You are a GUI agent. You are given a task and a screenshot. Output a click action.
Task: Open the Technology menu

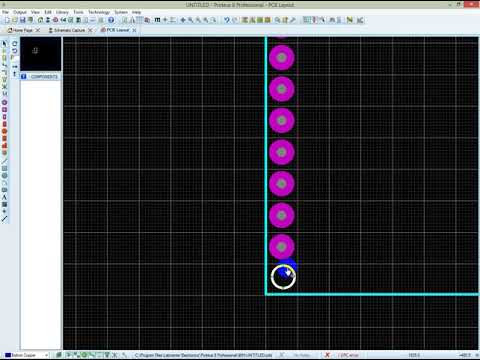99,12
